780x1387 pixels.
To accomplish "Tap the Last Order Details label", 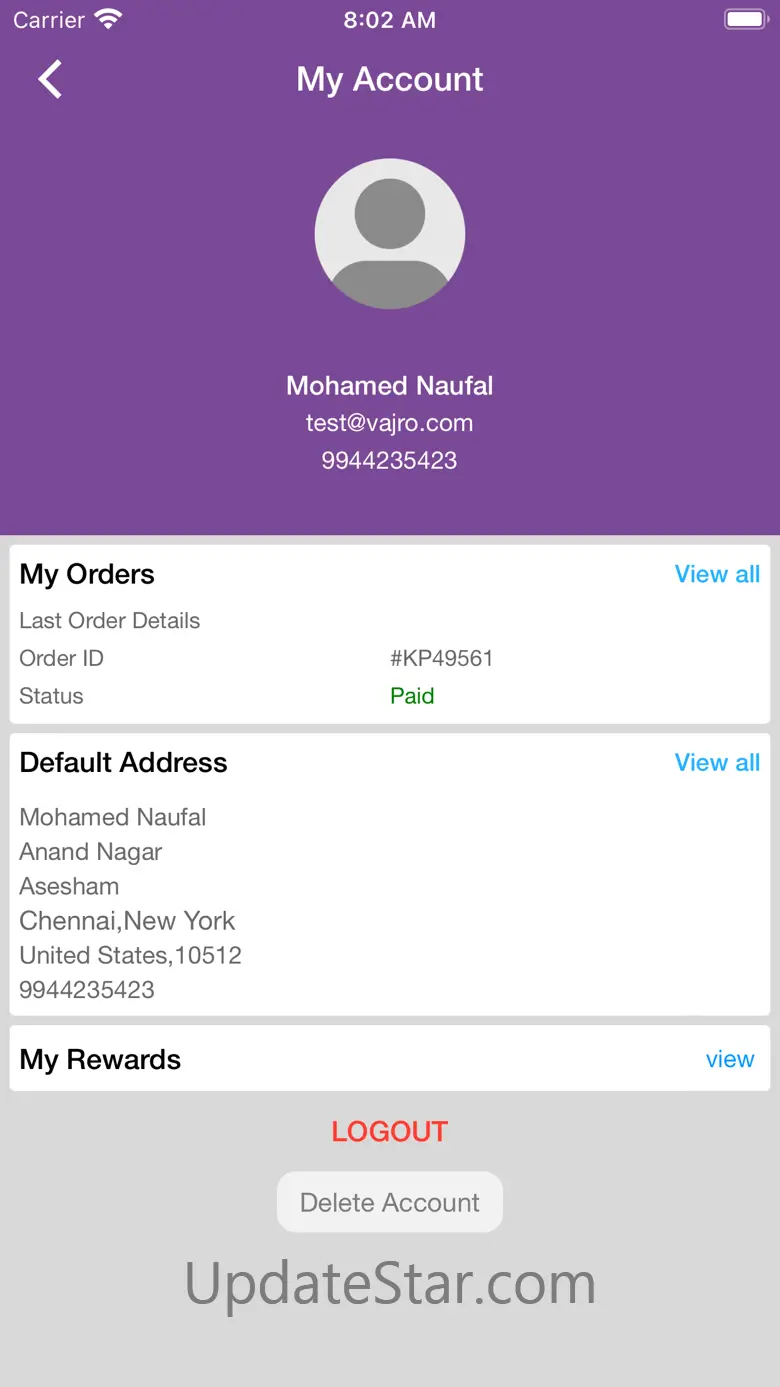I will 110,620.
